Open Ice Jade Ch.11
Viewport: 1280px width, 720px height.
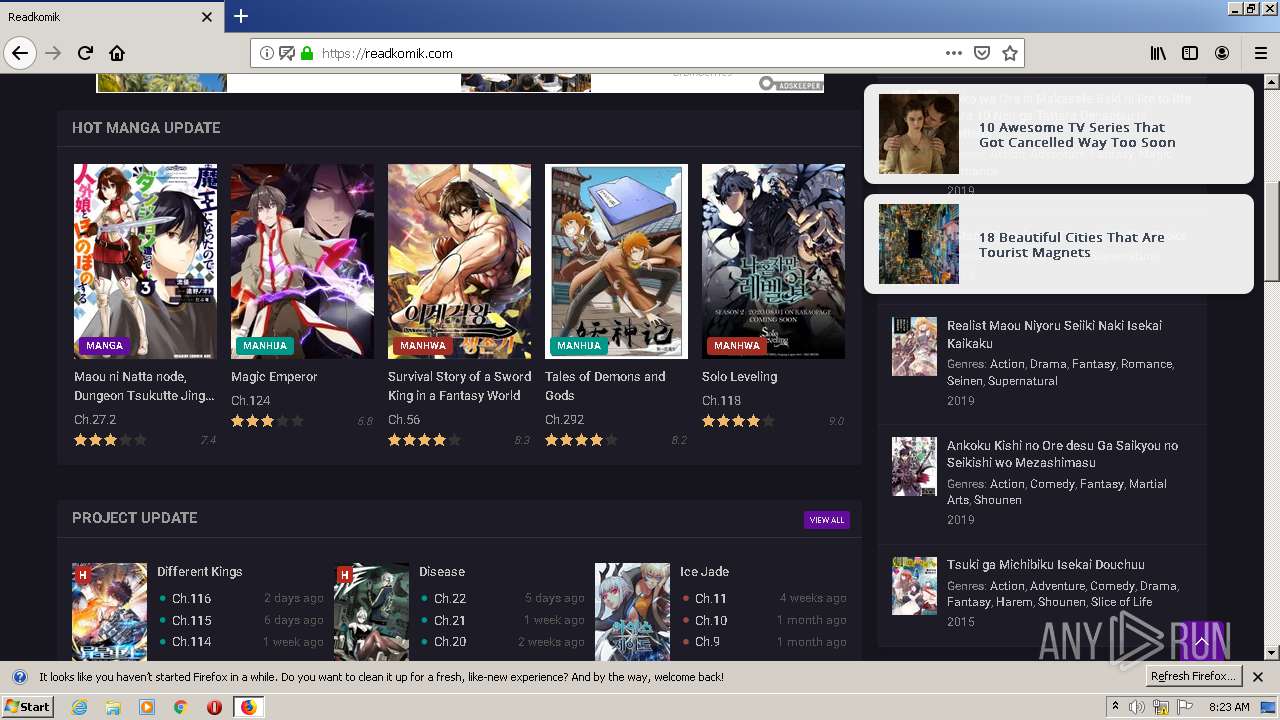(x=711, y=599)
